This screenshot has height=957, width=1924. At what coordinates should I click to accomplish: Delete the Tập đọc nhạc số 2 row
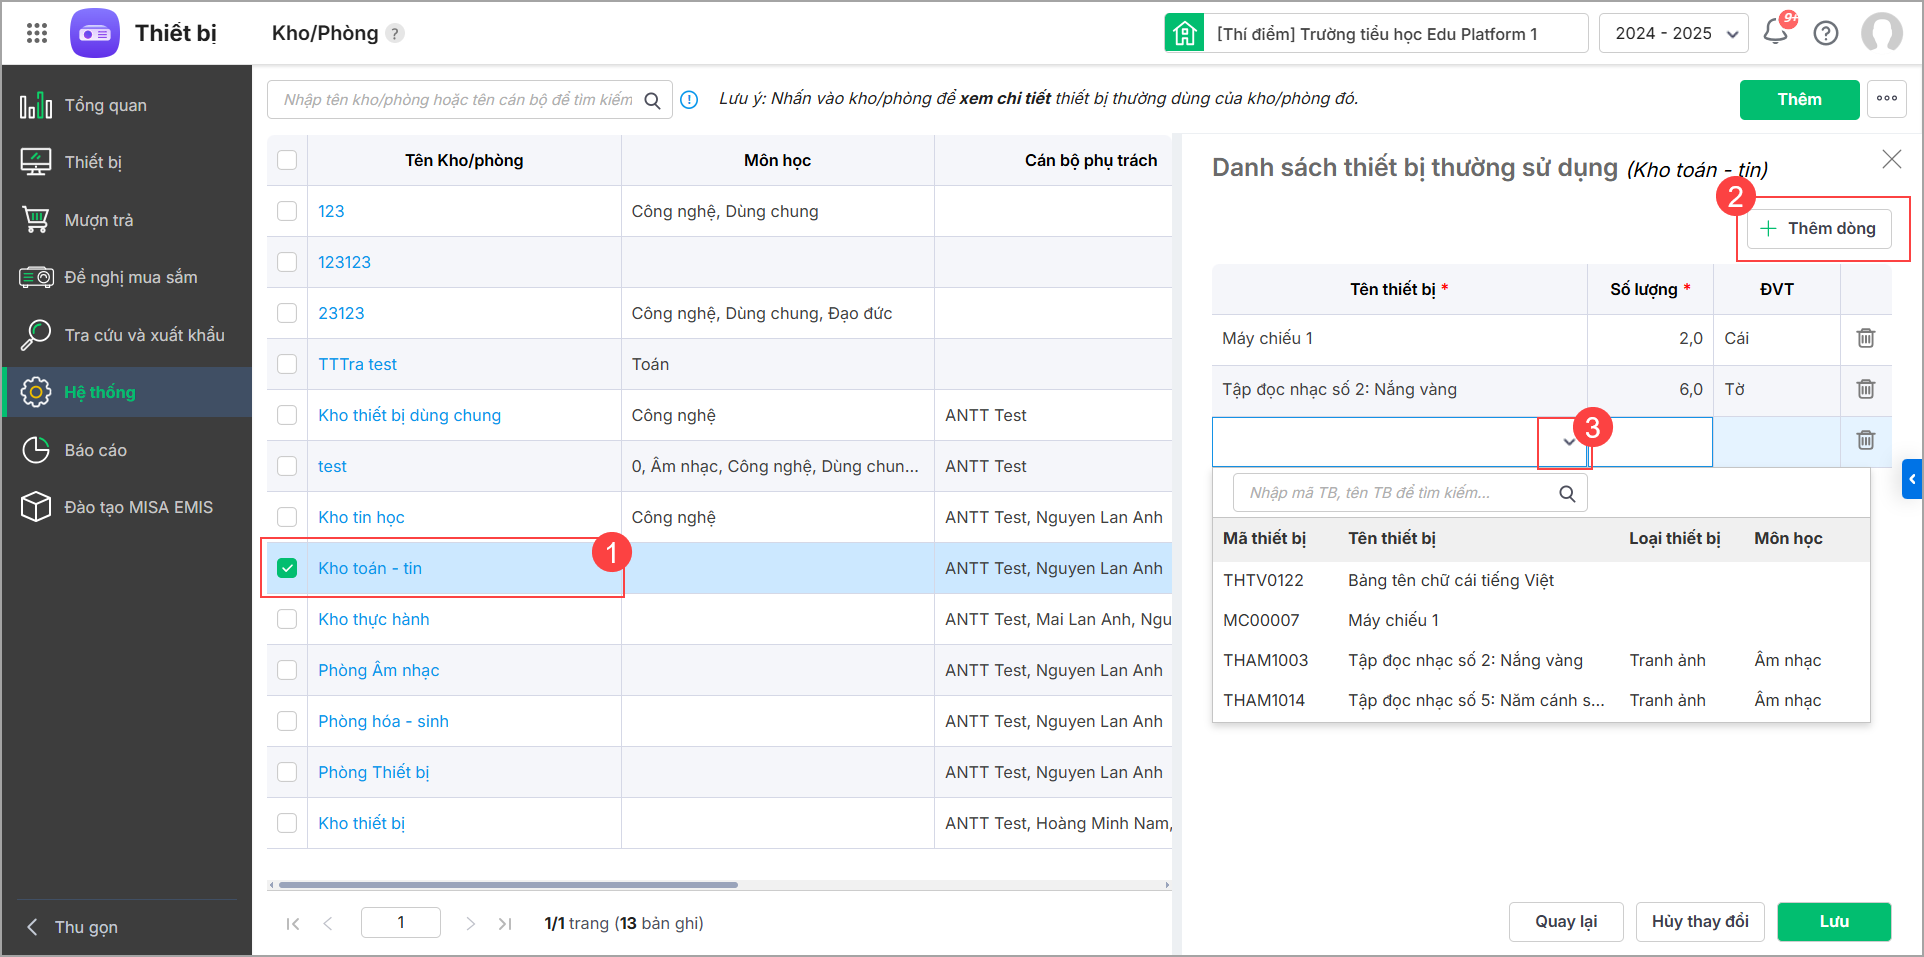click(x=1866, y=389)
